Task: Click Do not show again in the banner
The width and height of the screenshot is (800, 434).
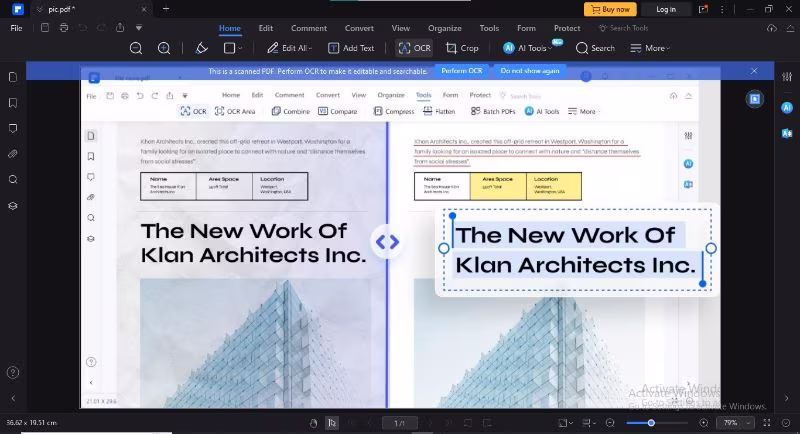Action: point(530,71)
